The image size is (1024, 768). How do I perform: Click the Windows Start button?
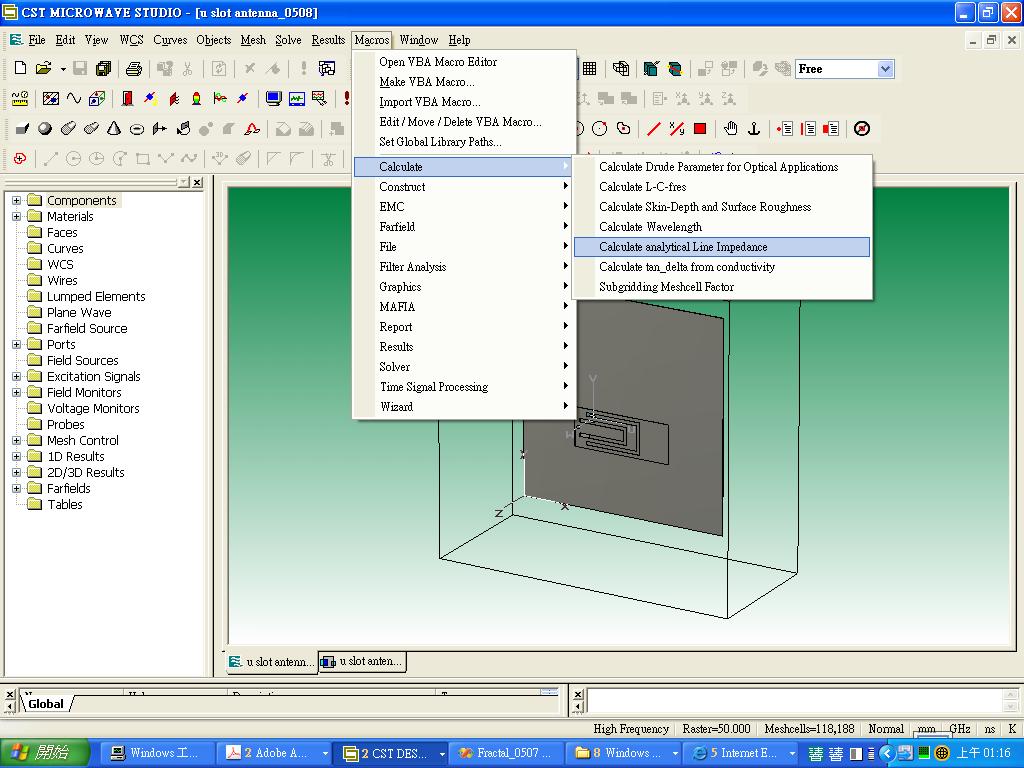(44, 753)
